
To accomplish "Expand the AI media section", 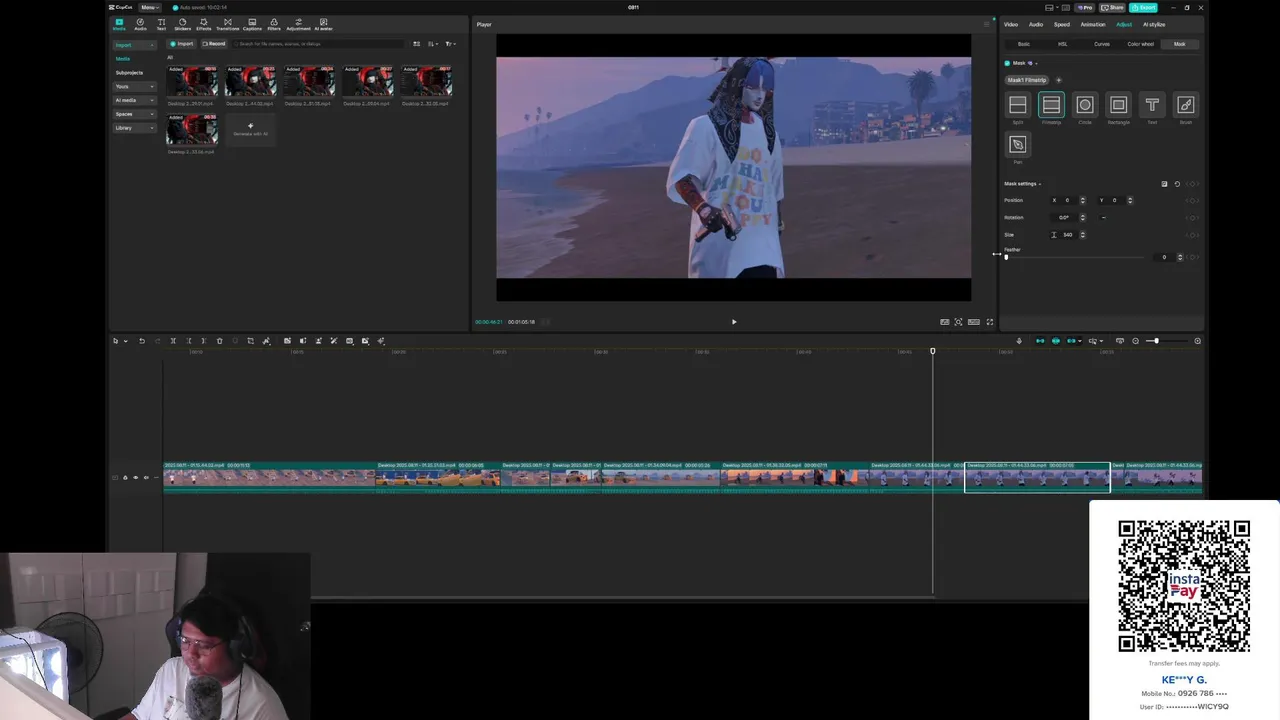I will tap(134, 100).
